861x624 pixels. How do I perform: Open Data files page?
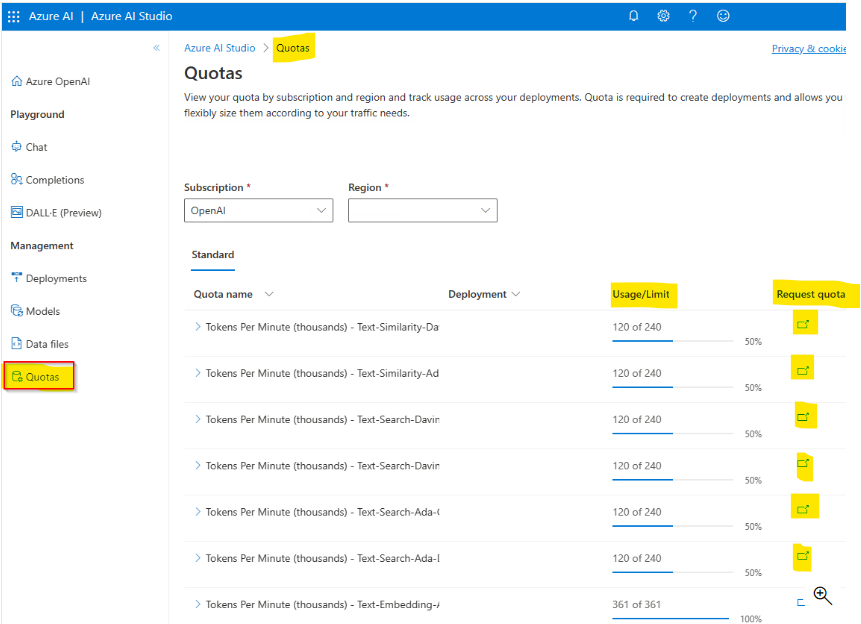coord(40,344)
